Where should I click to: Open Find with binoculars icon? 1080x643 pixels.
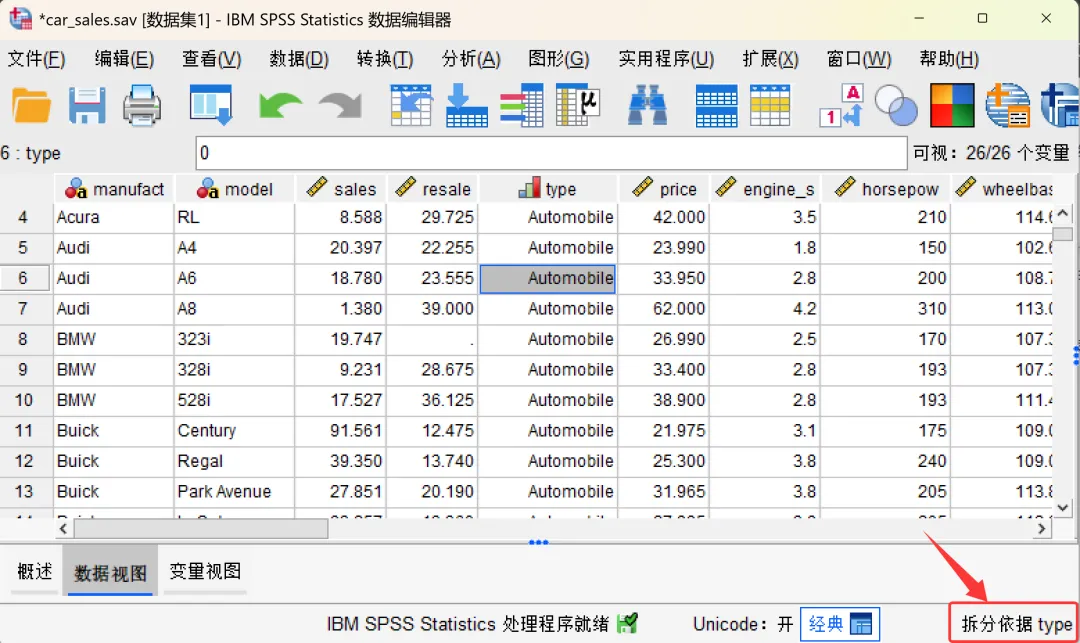[x=647, y=105]
